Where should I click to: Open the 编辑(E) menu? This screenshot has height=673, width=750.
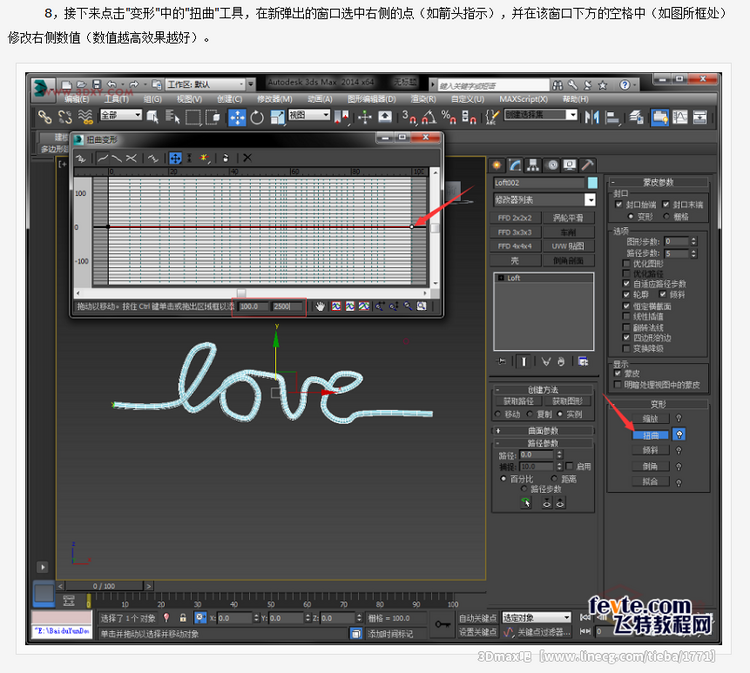pos(77,99)
